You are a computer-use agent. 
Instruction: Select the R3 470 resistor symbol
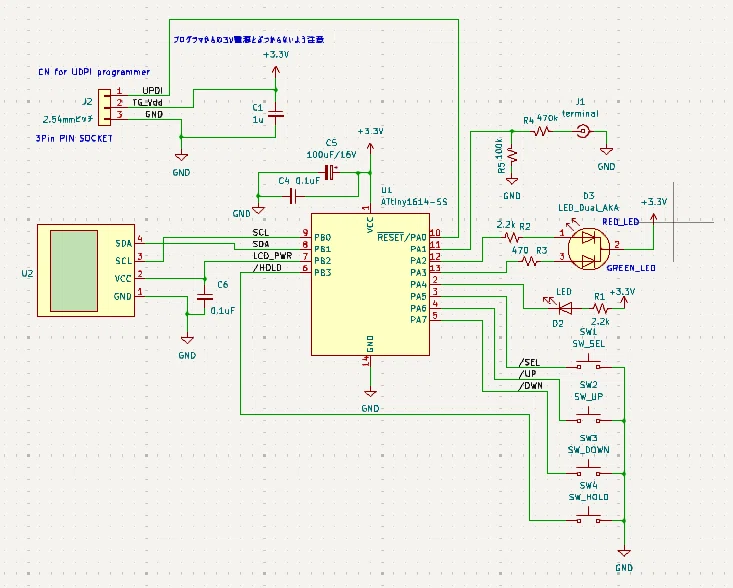[x=530, y=261]
